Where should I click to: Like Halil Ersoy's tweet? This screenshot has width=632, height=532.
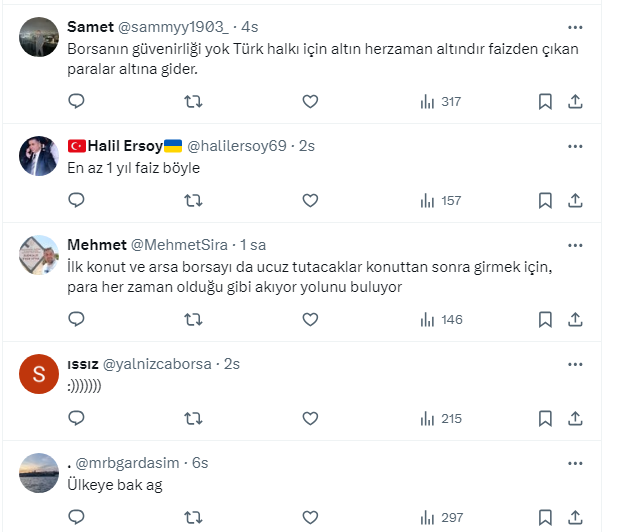[x=310, y=200]
